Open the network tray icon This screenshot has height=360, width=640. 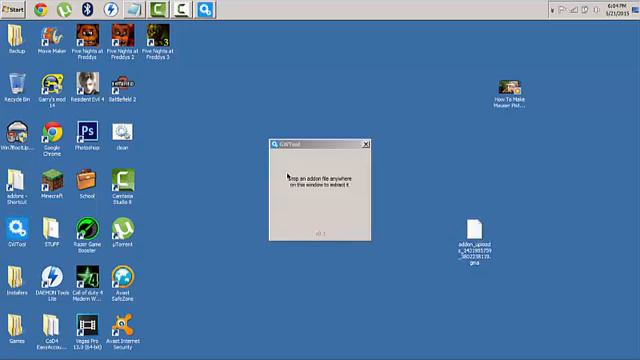pyautogui.click(x=574, y=10)
